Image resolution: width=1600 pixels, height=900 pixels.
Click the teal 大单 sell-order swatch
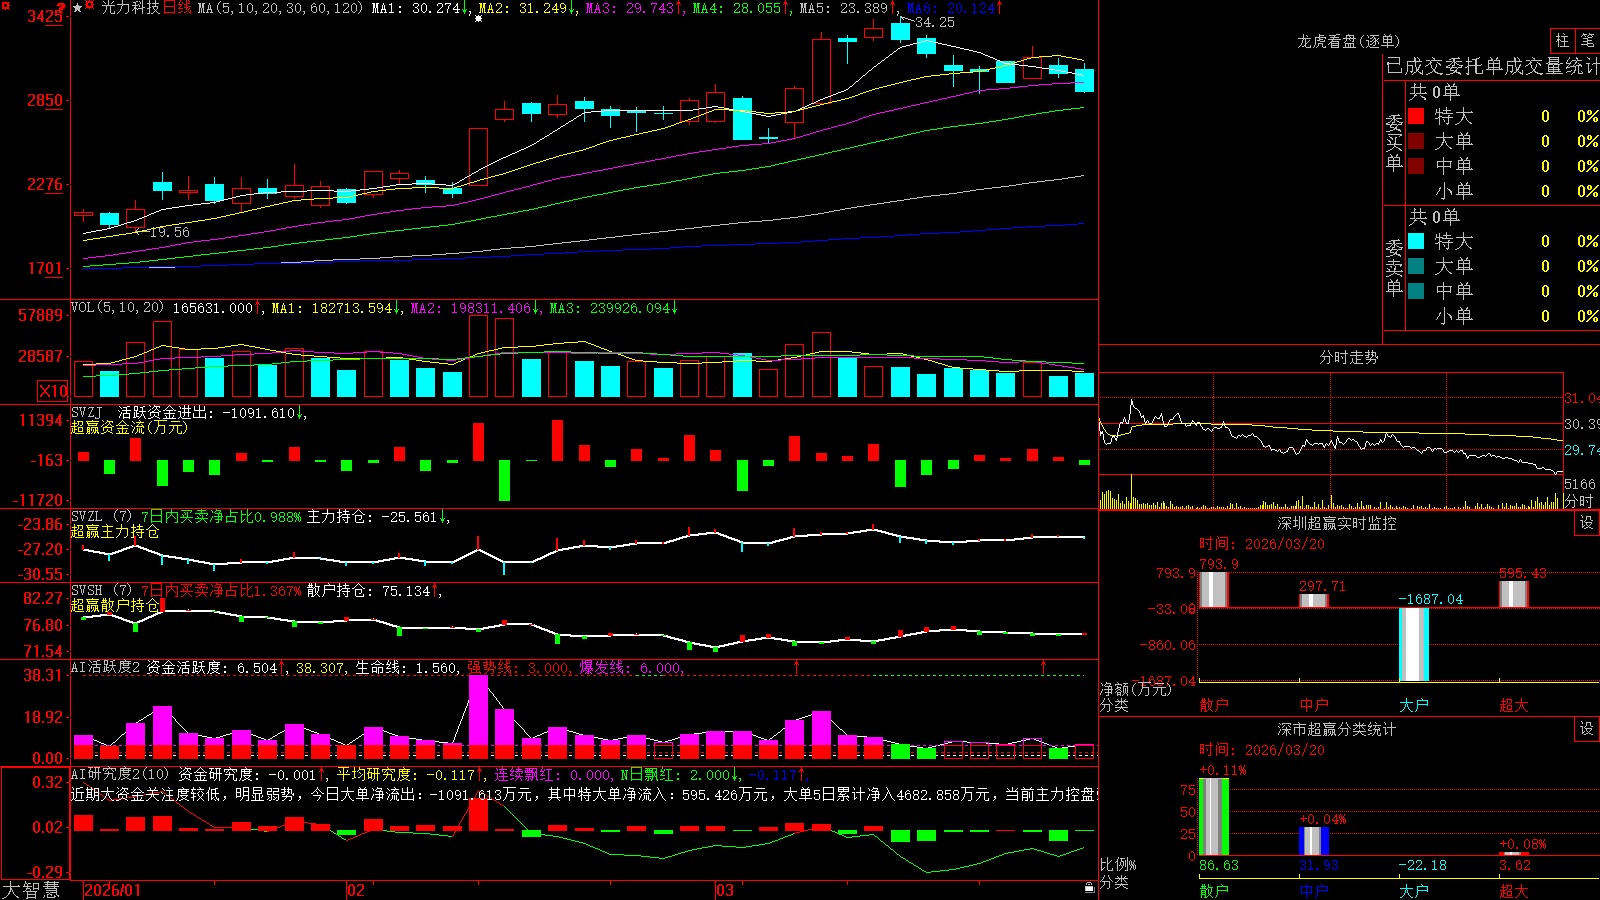[1416, 266]
